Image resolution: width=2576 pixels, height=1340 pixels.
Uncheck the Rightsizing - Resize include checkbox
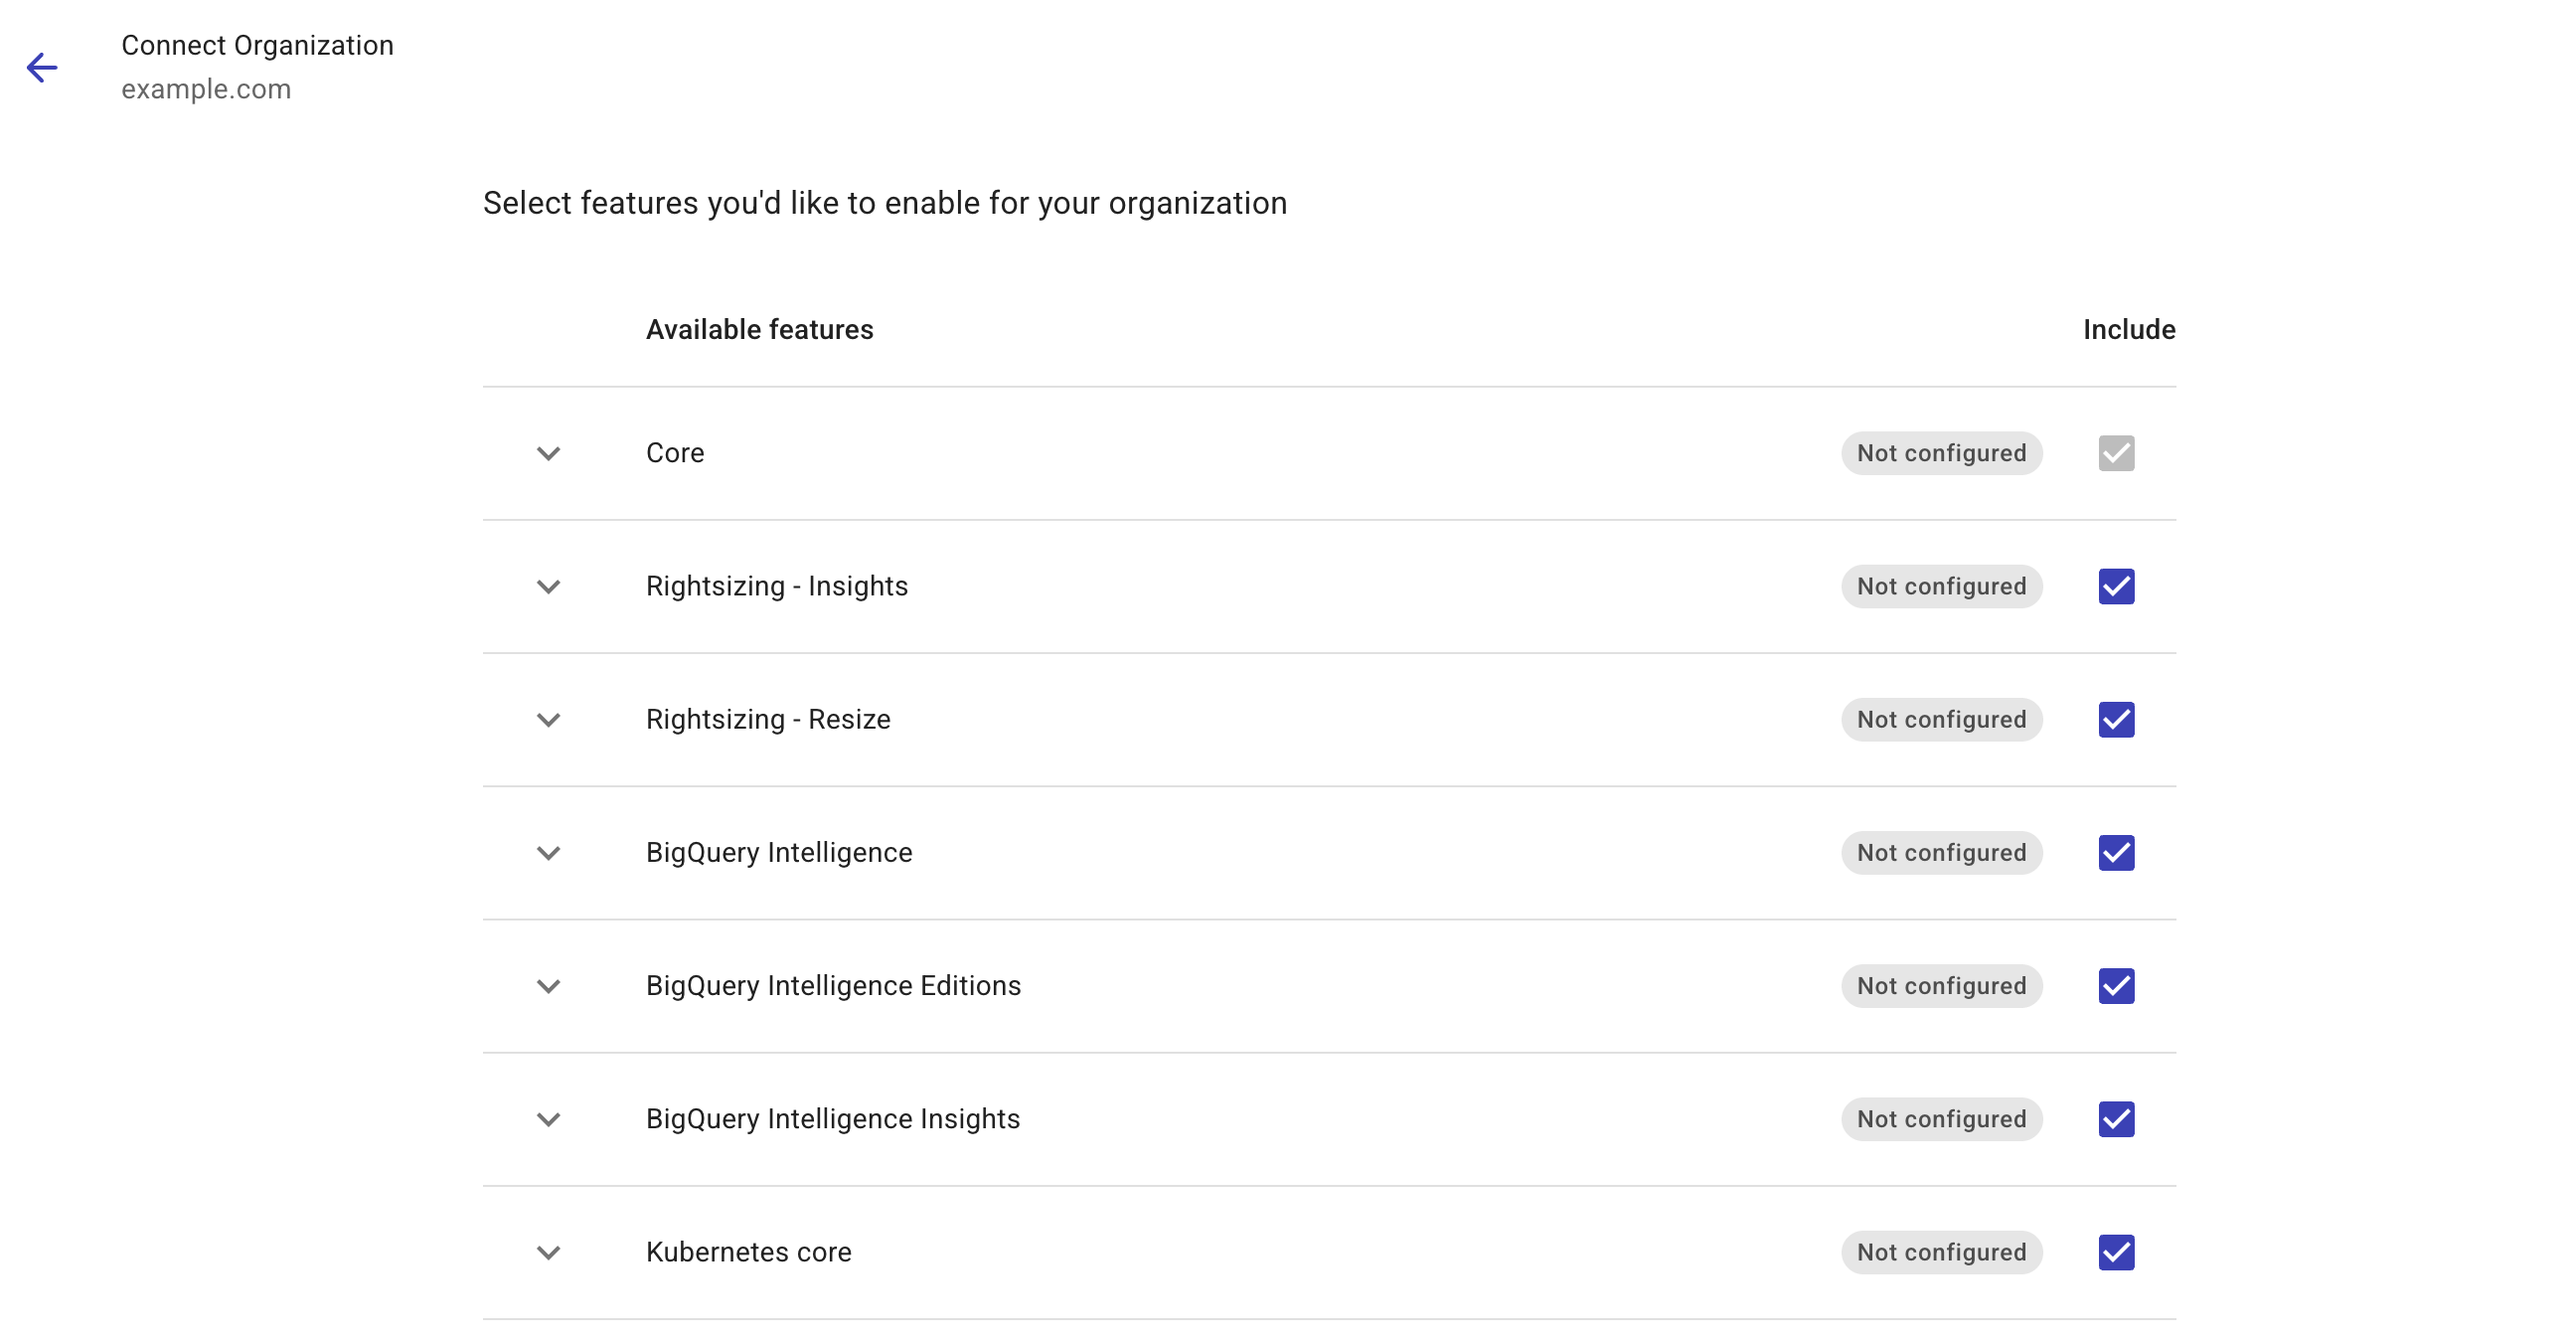[2117, 719]
